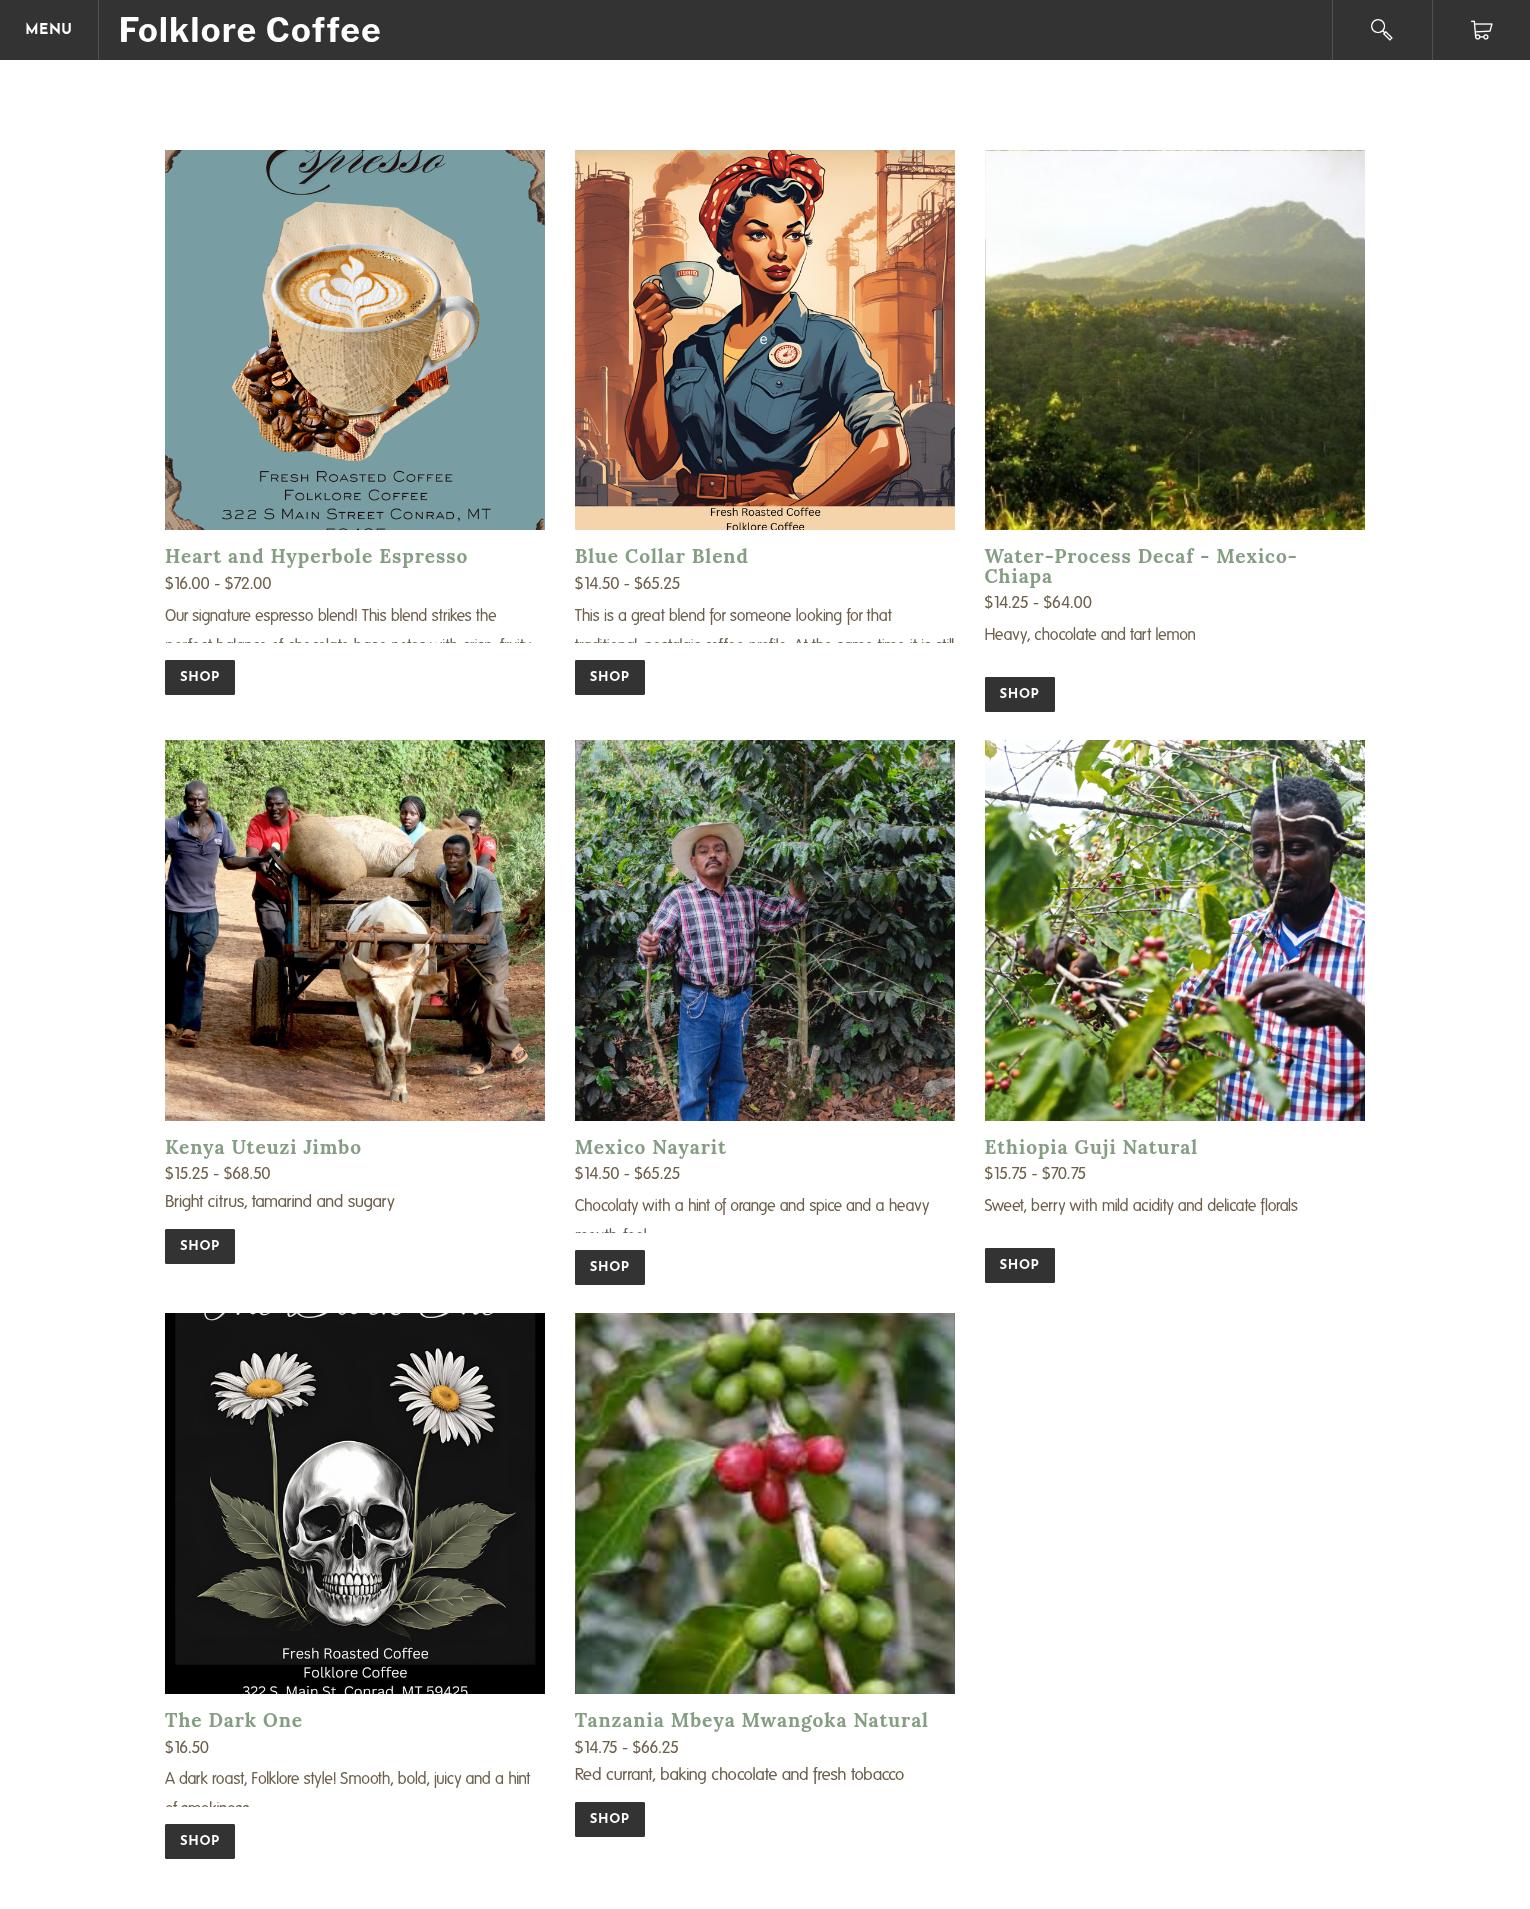Open the search magnifier icon

click(x=1381, y=30)
